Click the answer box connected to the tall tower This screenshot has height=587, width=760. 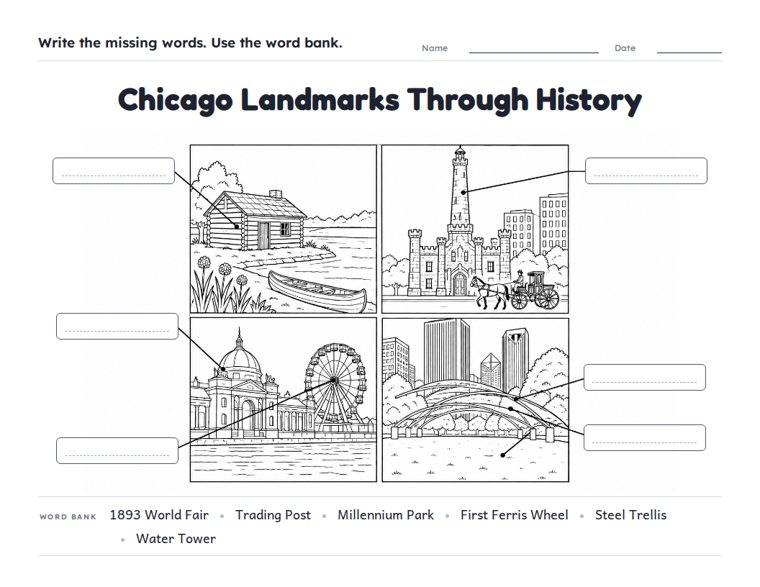point(646,171)
